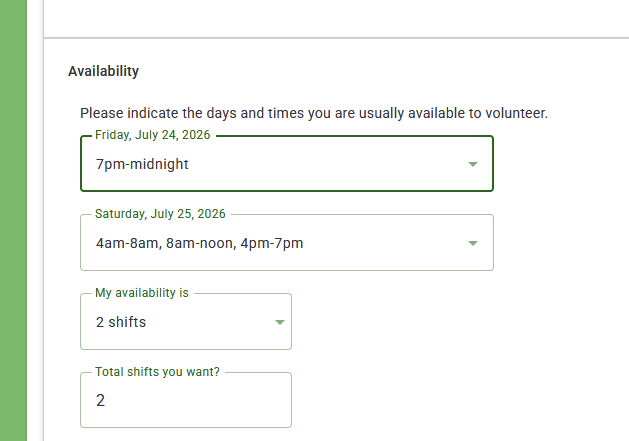Click the Availability section heading
The image size is (629, 441).
tap(103, 71)
